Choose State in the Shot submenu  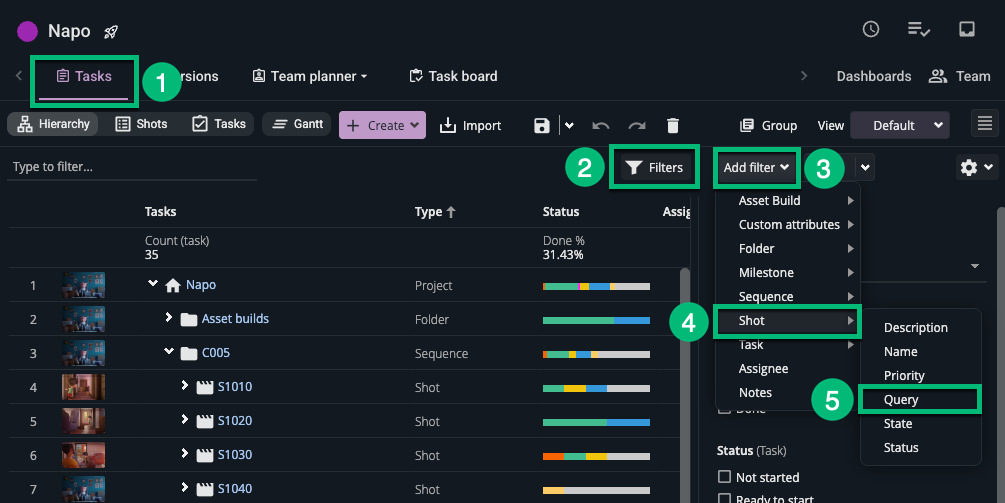(x=920, y=424)
